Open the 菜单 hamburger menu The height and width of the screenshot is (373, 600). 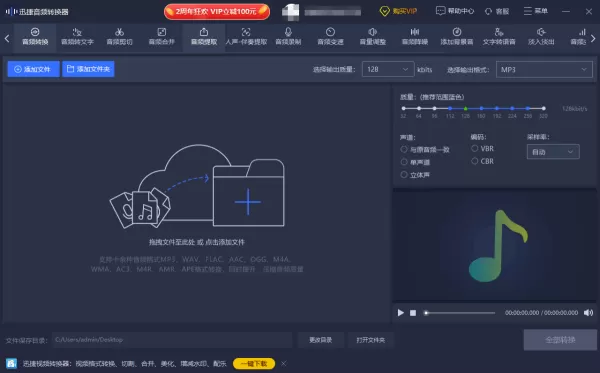(x=536, y=11)
